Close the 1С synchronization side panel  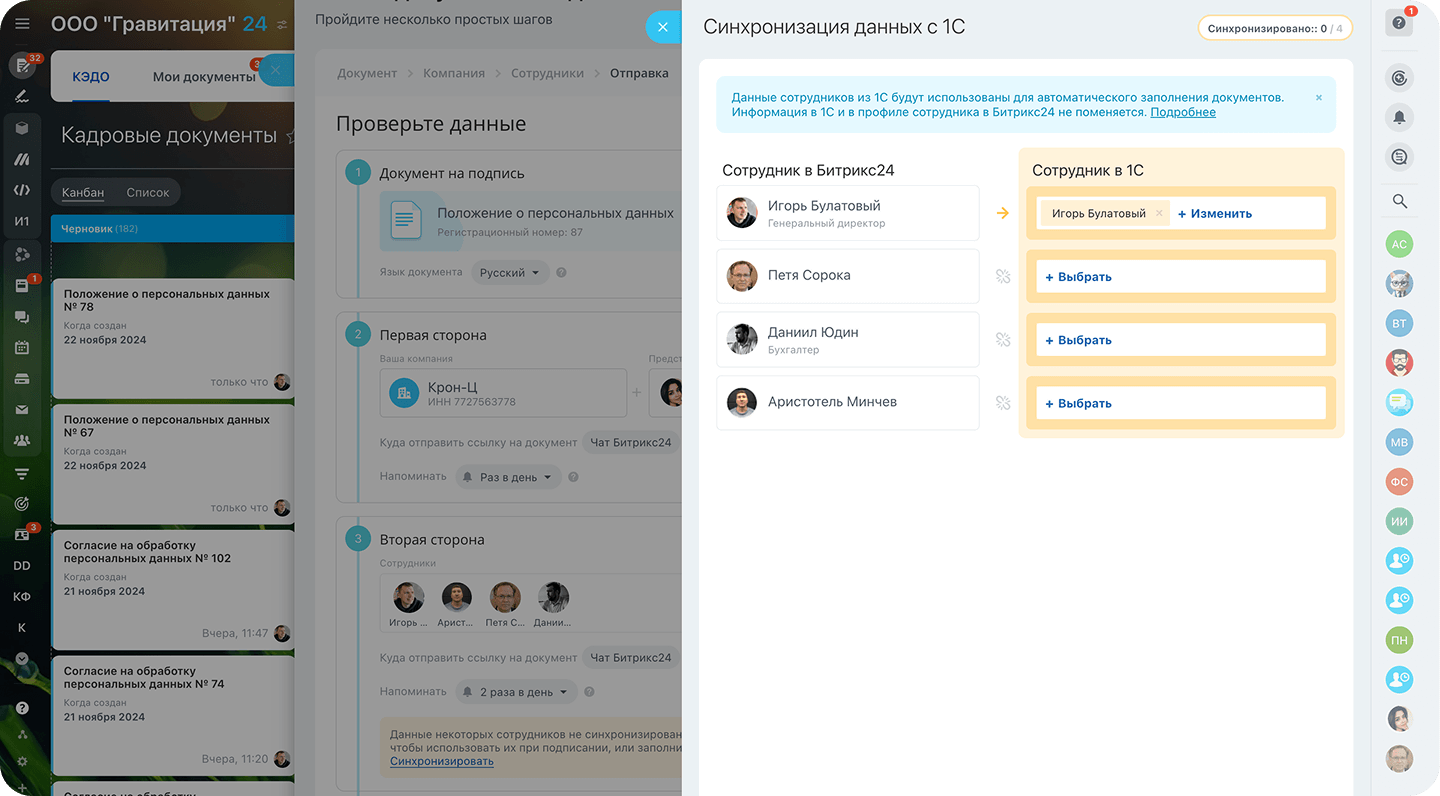pos(663,27)
